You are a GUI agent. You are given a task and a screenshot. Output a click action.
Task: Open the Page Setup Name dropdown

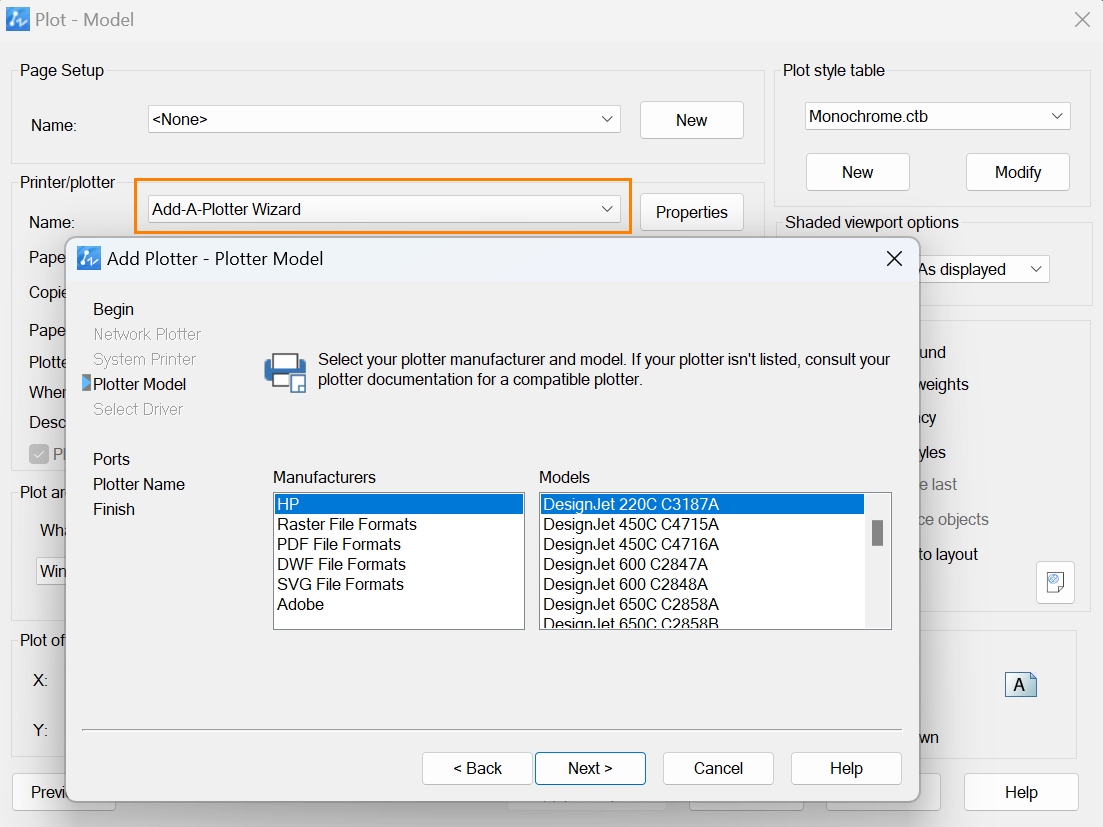coord(384,120)
